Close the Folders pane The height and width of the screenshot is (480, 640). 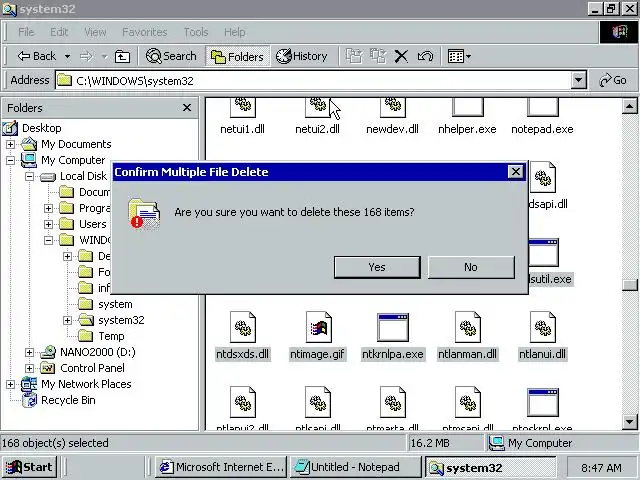[x=187, y=108]
